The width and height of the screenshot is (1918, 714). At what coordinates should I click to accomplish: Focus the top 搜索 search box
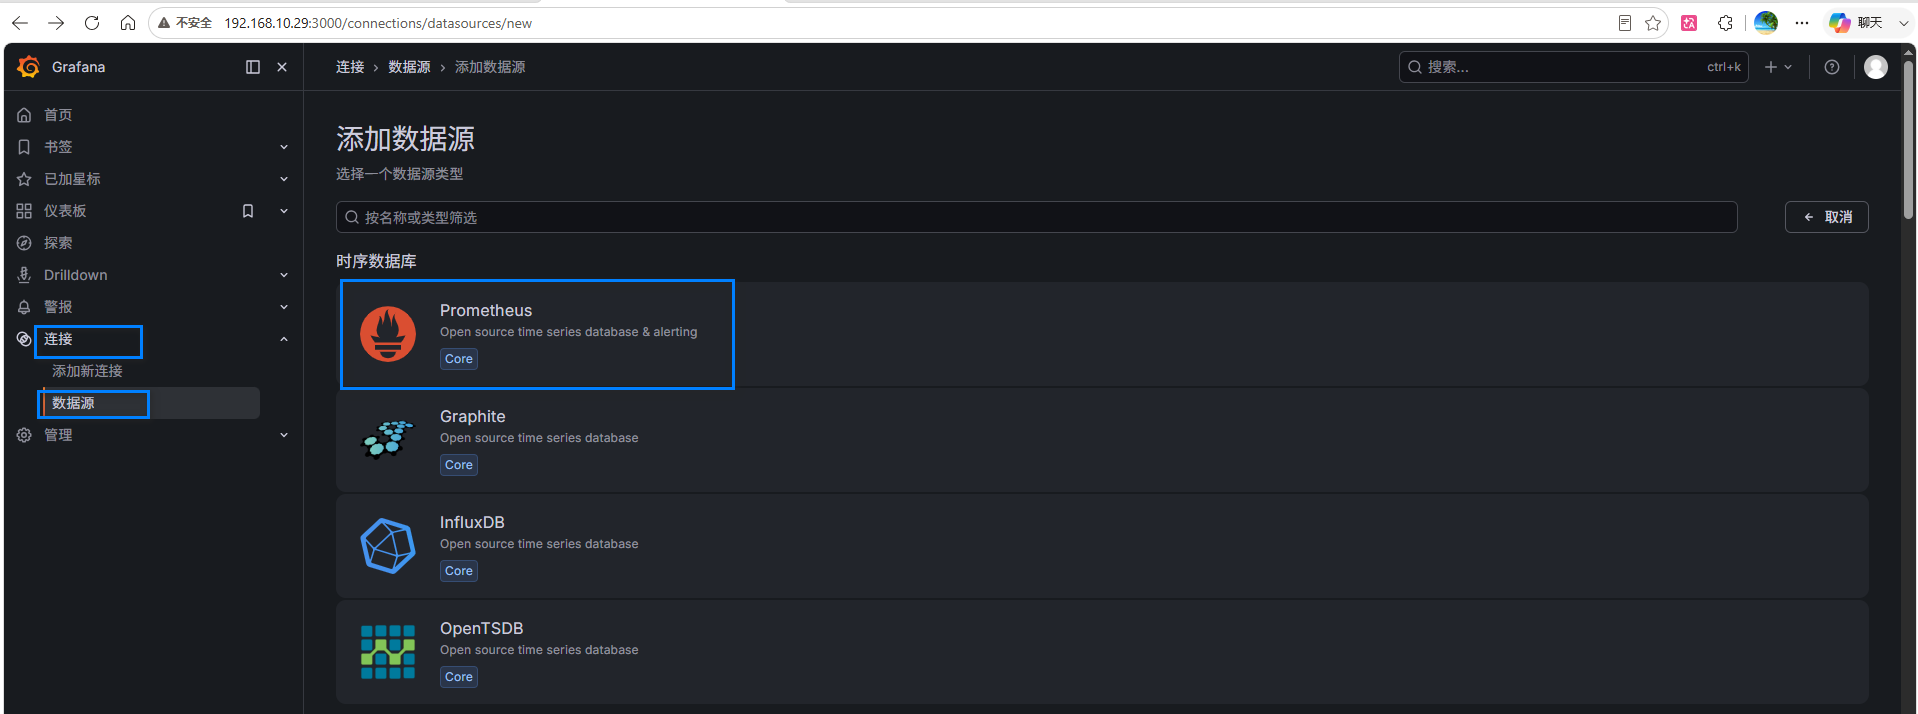pos(1573,67)
